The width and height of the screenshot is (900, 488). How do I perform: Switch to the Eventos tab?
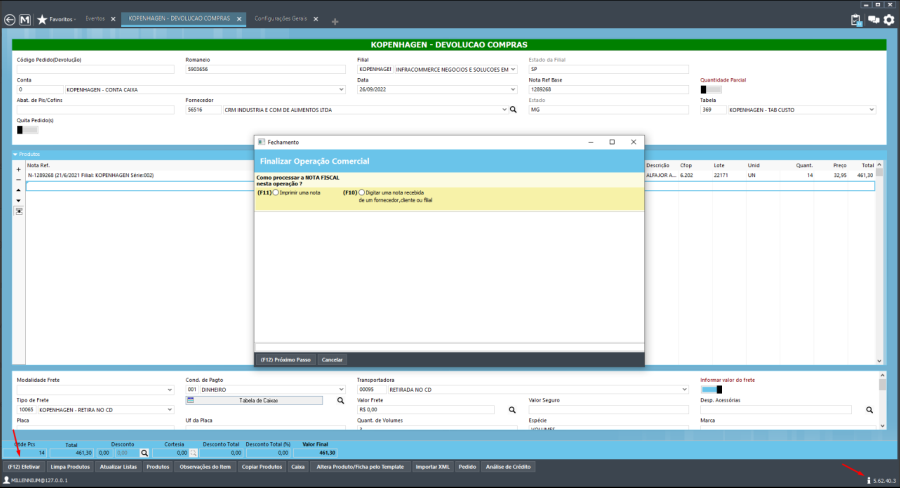coord(95,19)
